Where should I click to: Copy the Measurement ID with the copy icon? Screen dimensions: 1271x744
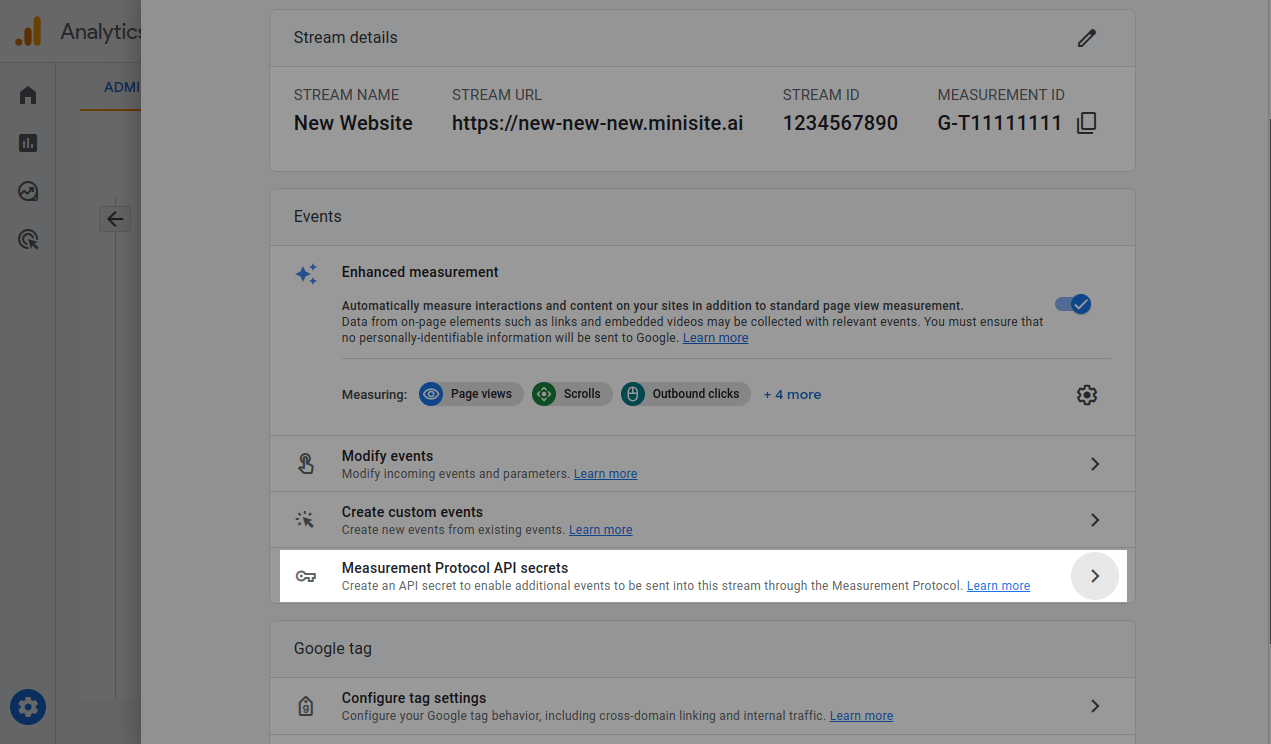pos(1087,123)
